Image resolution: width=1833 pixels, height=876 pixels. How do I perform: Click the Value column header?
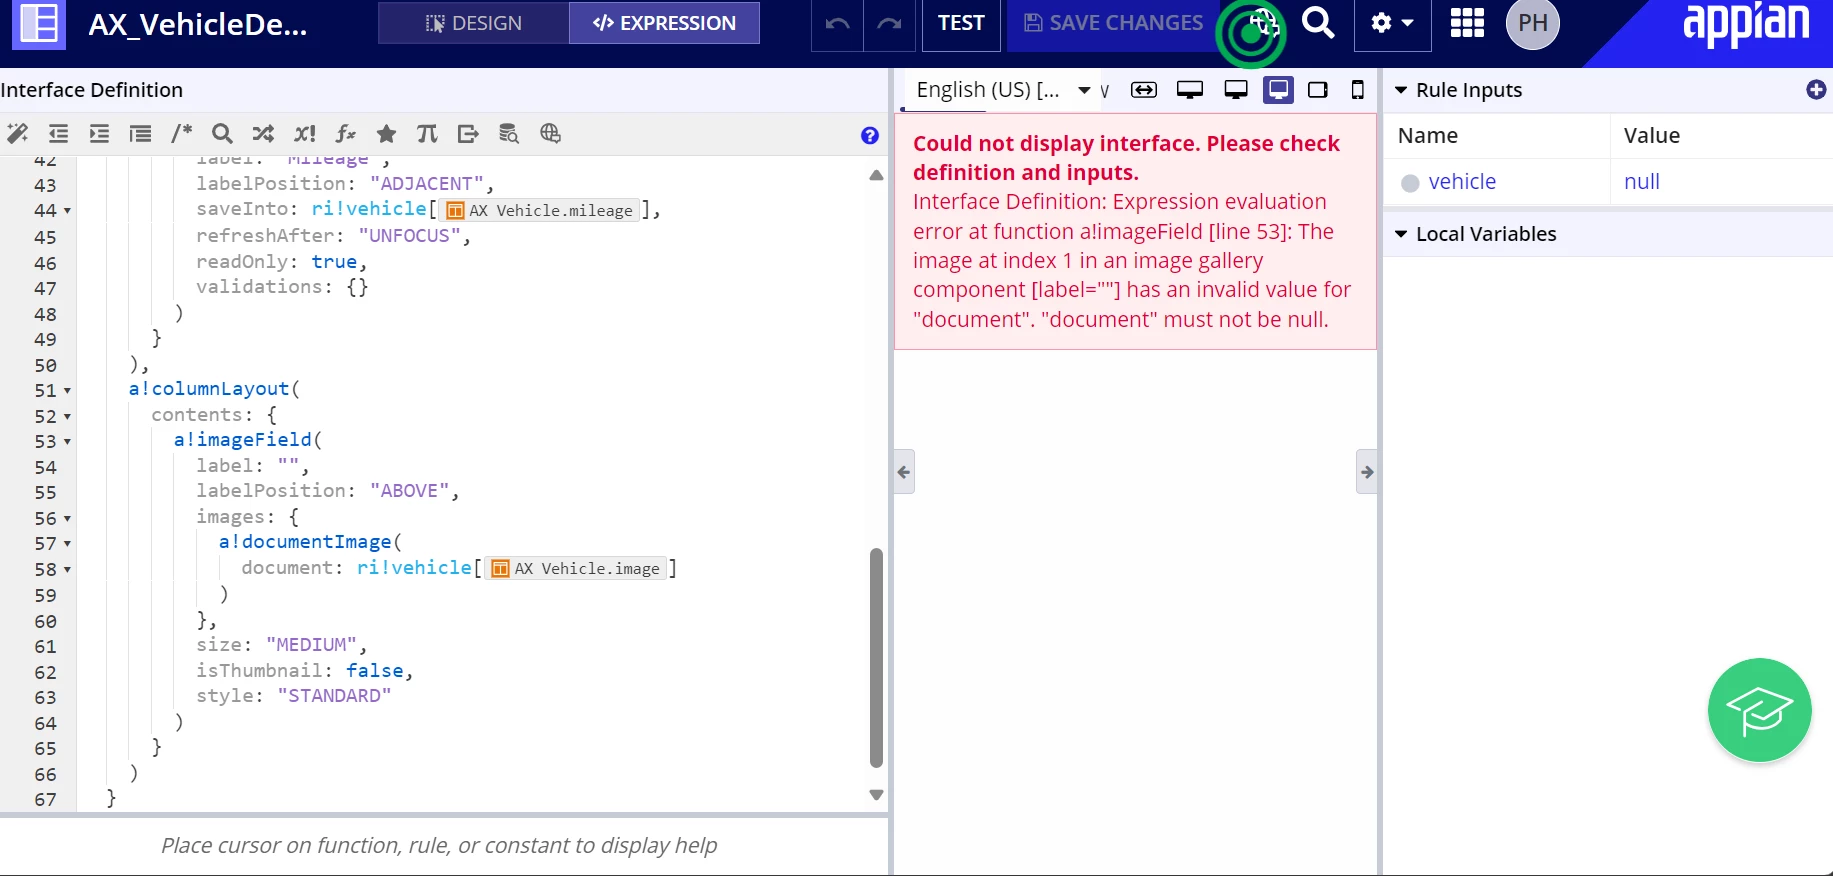(x=1652, y=135)
